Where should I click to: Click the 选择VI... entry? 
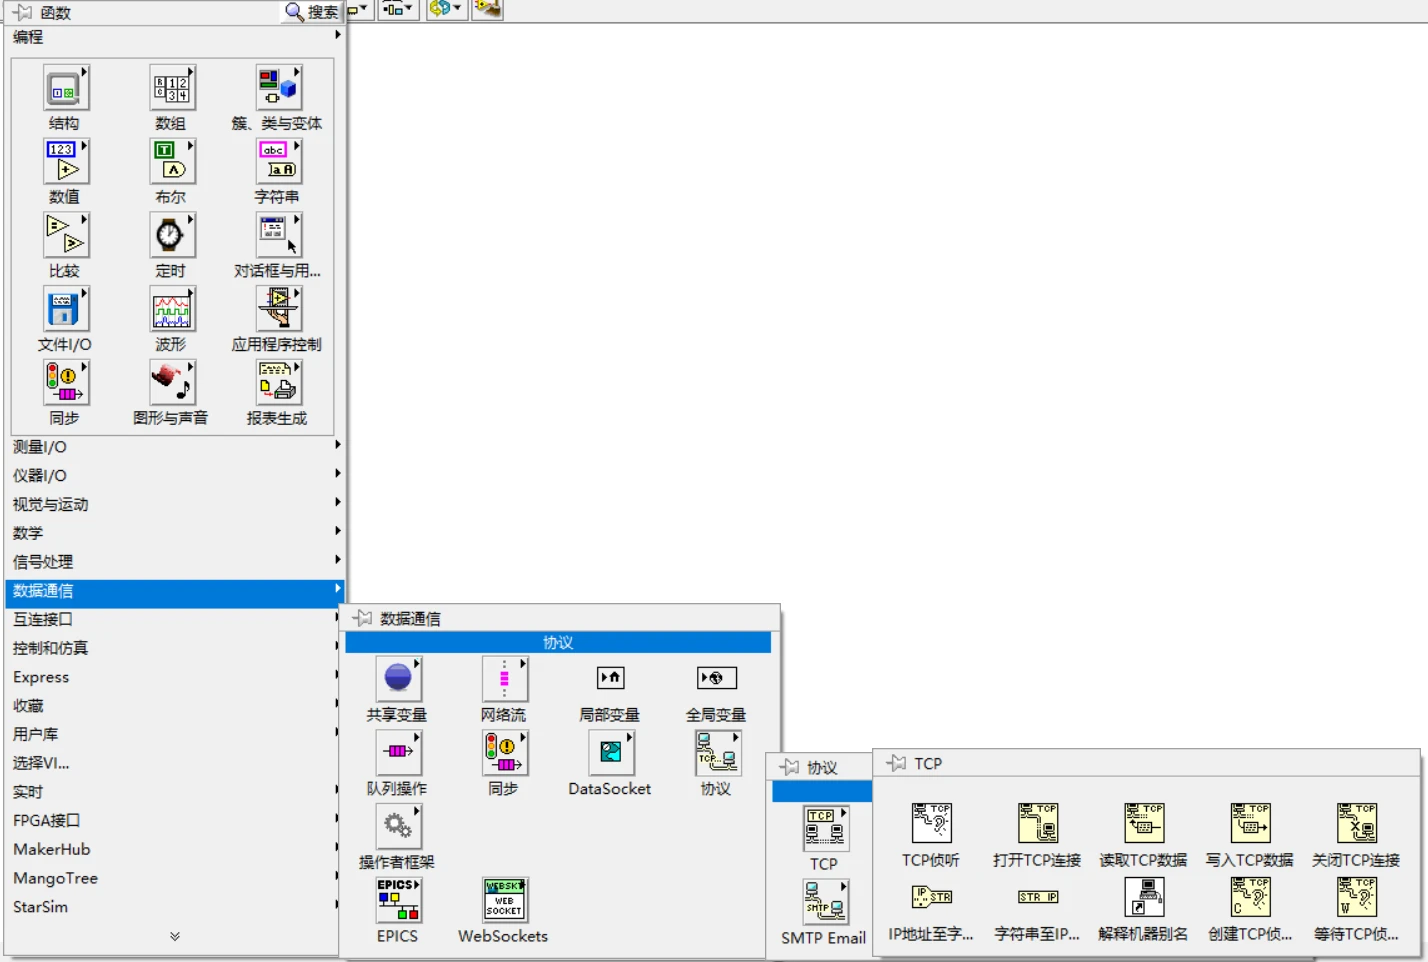(x=174, y=763)
